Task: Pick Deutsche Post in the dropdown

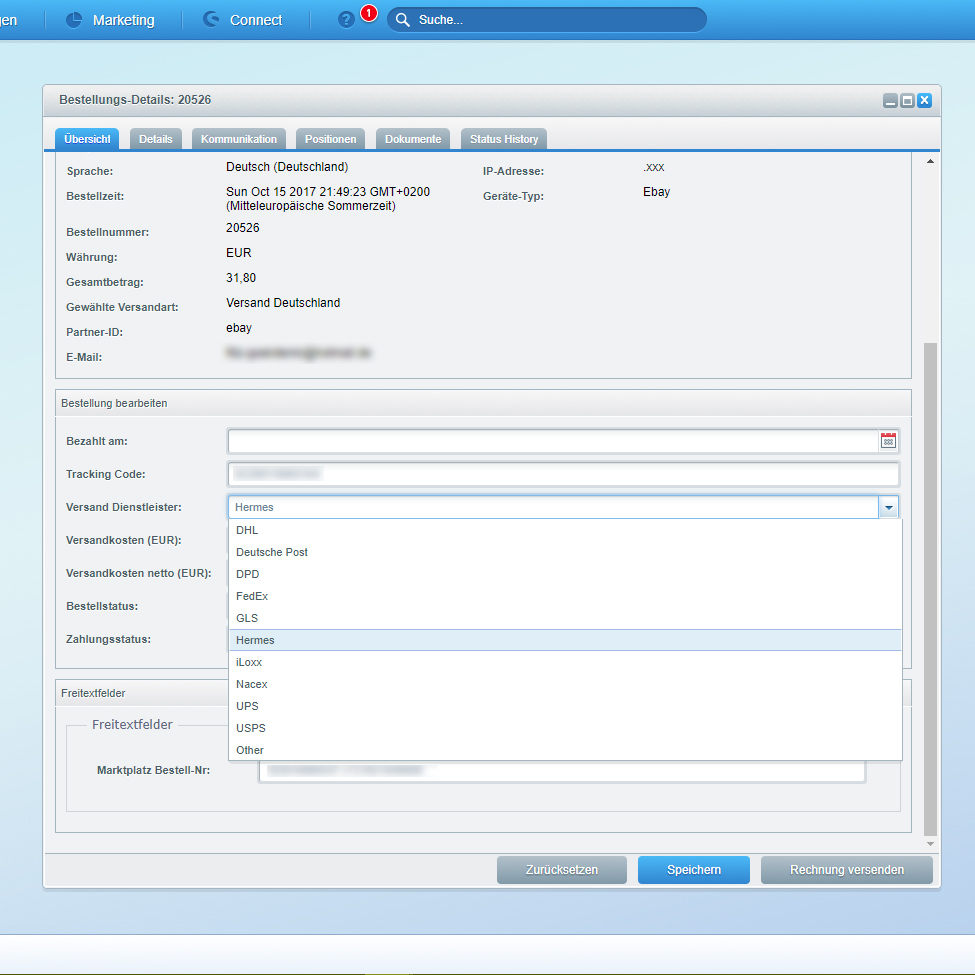Action: [x=272, y=552]
